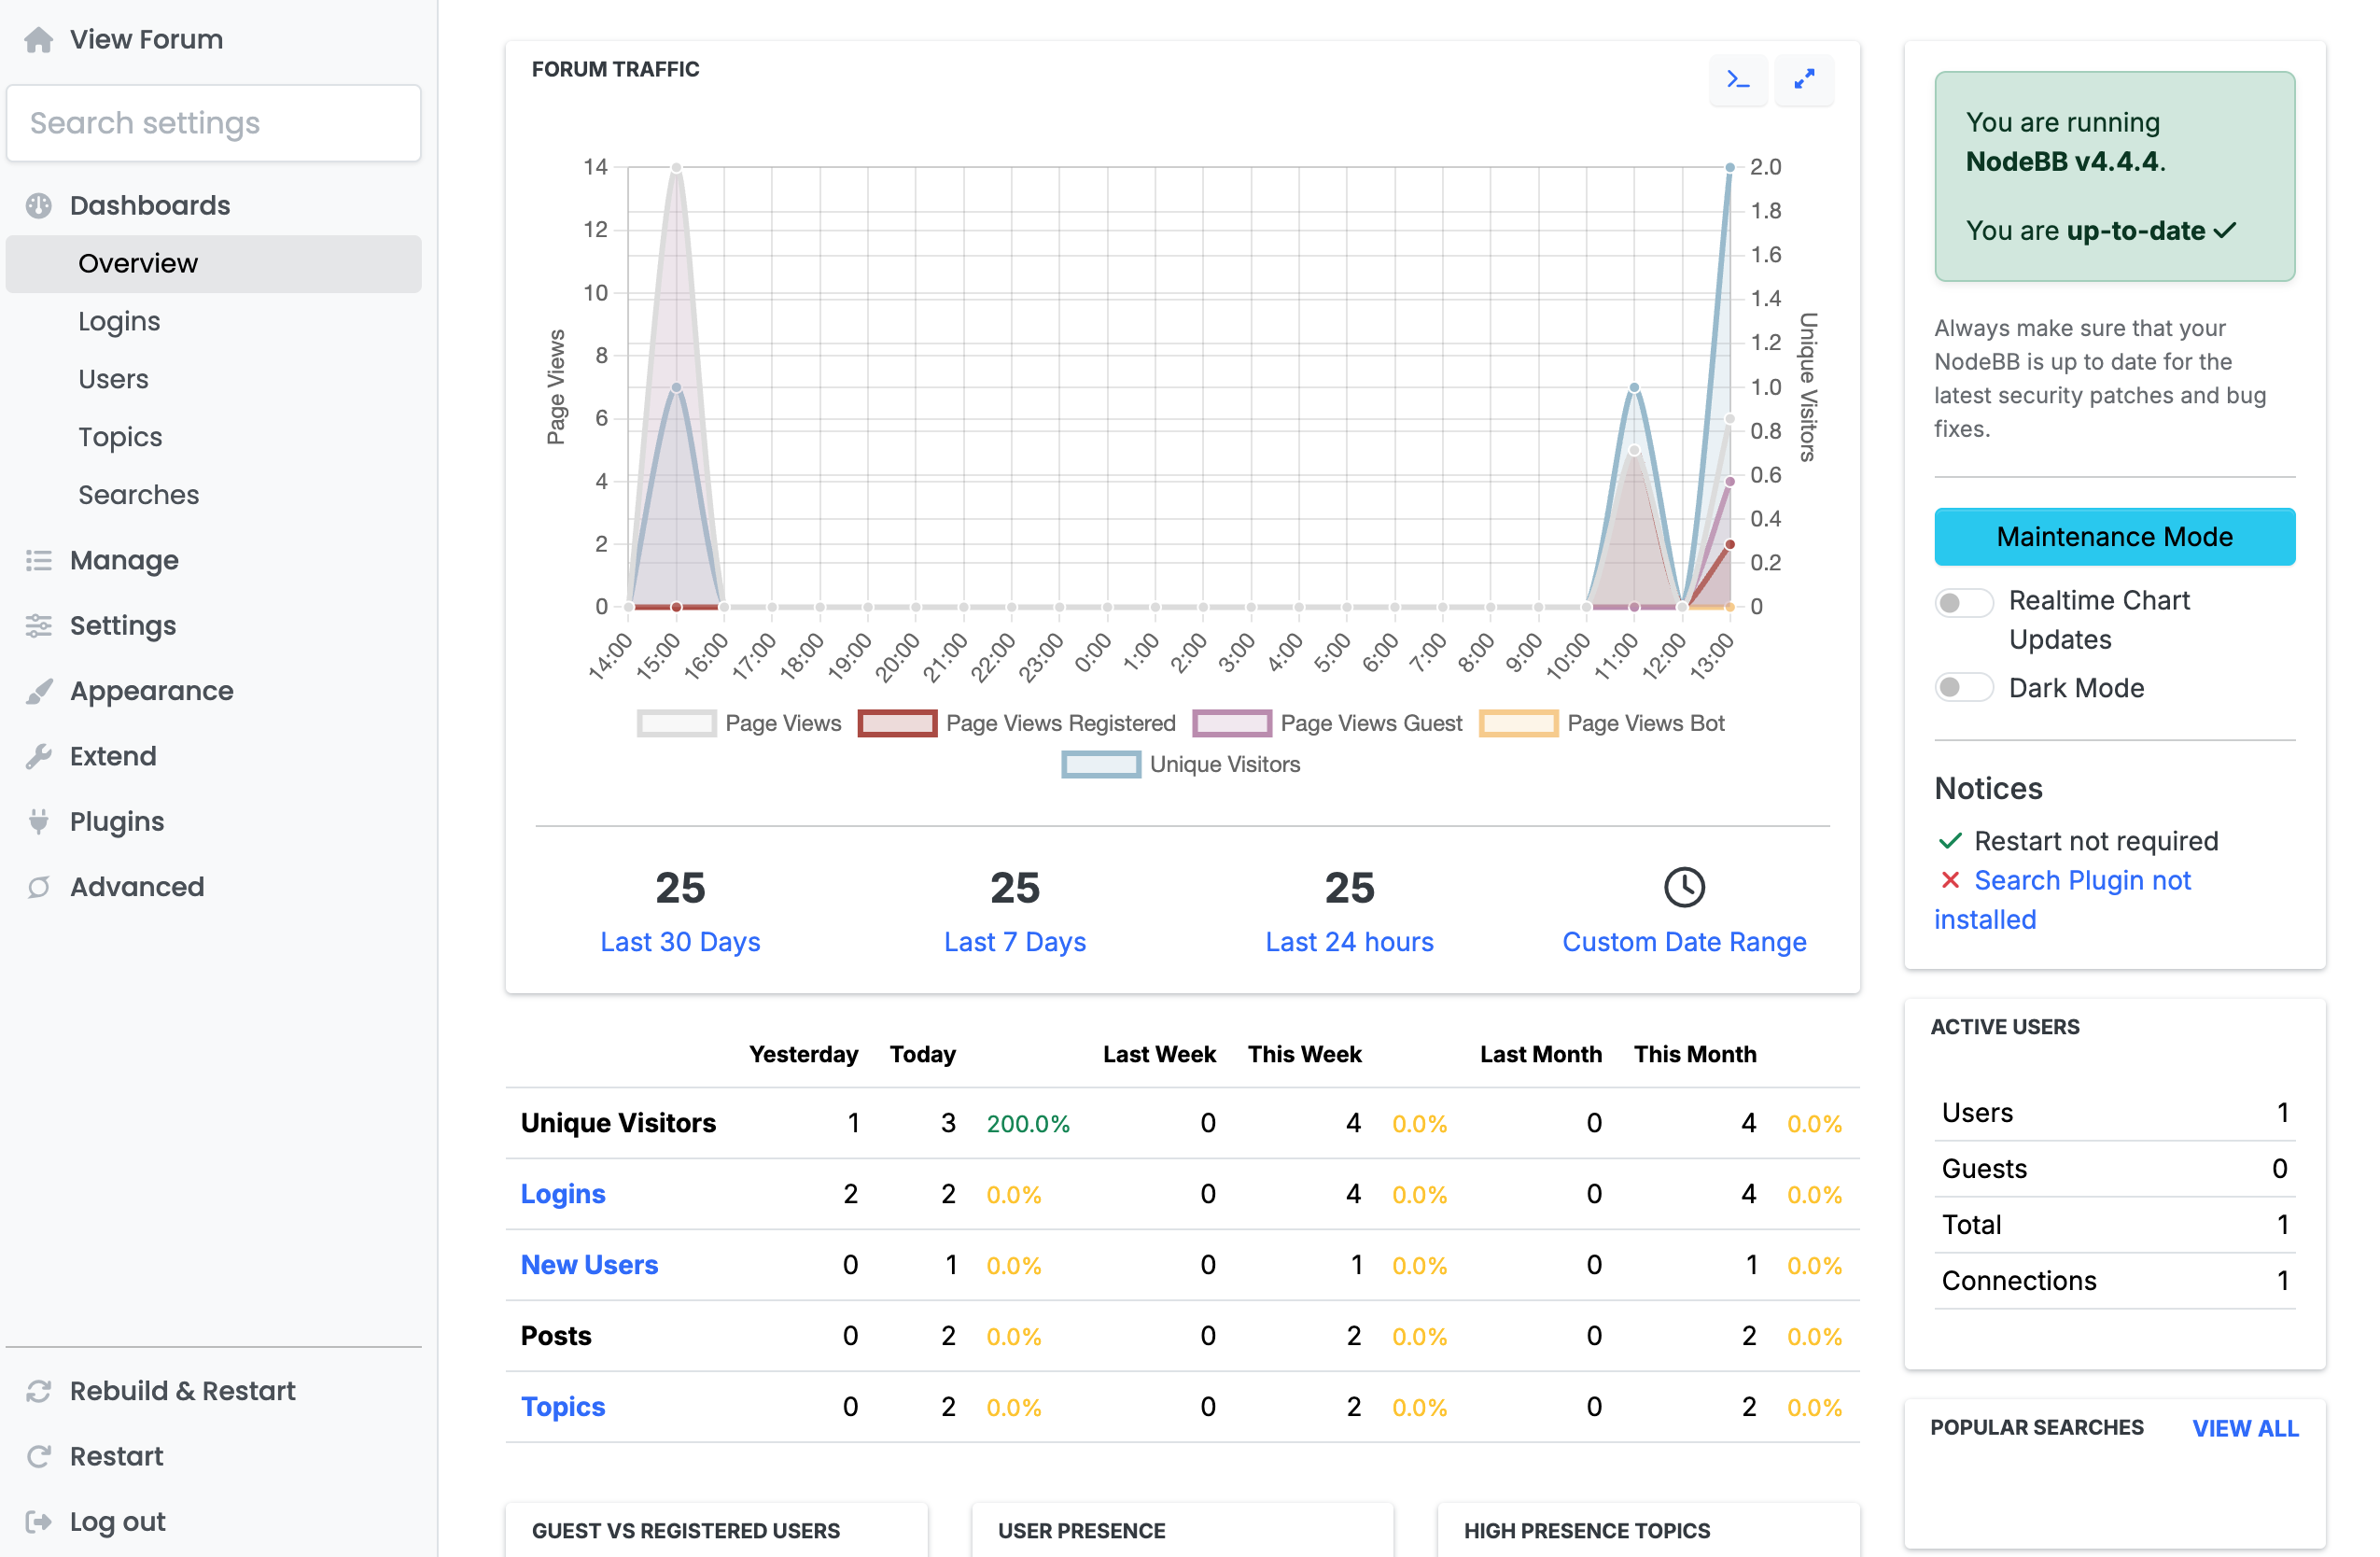Open the Searches dashboard
The width and height of the screenshot is (2380, 1557).
coord(138,494)
